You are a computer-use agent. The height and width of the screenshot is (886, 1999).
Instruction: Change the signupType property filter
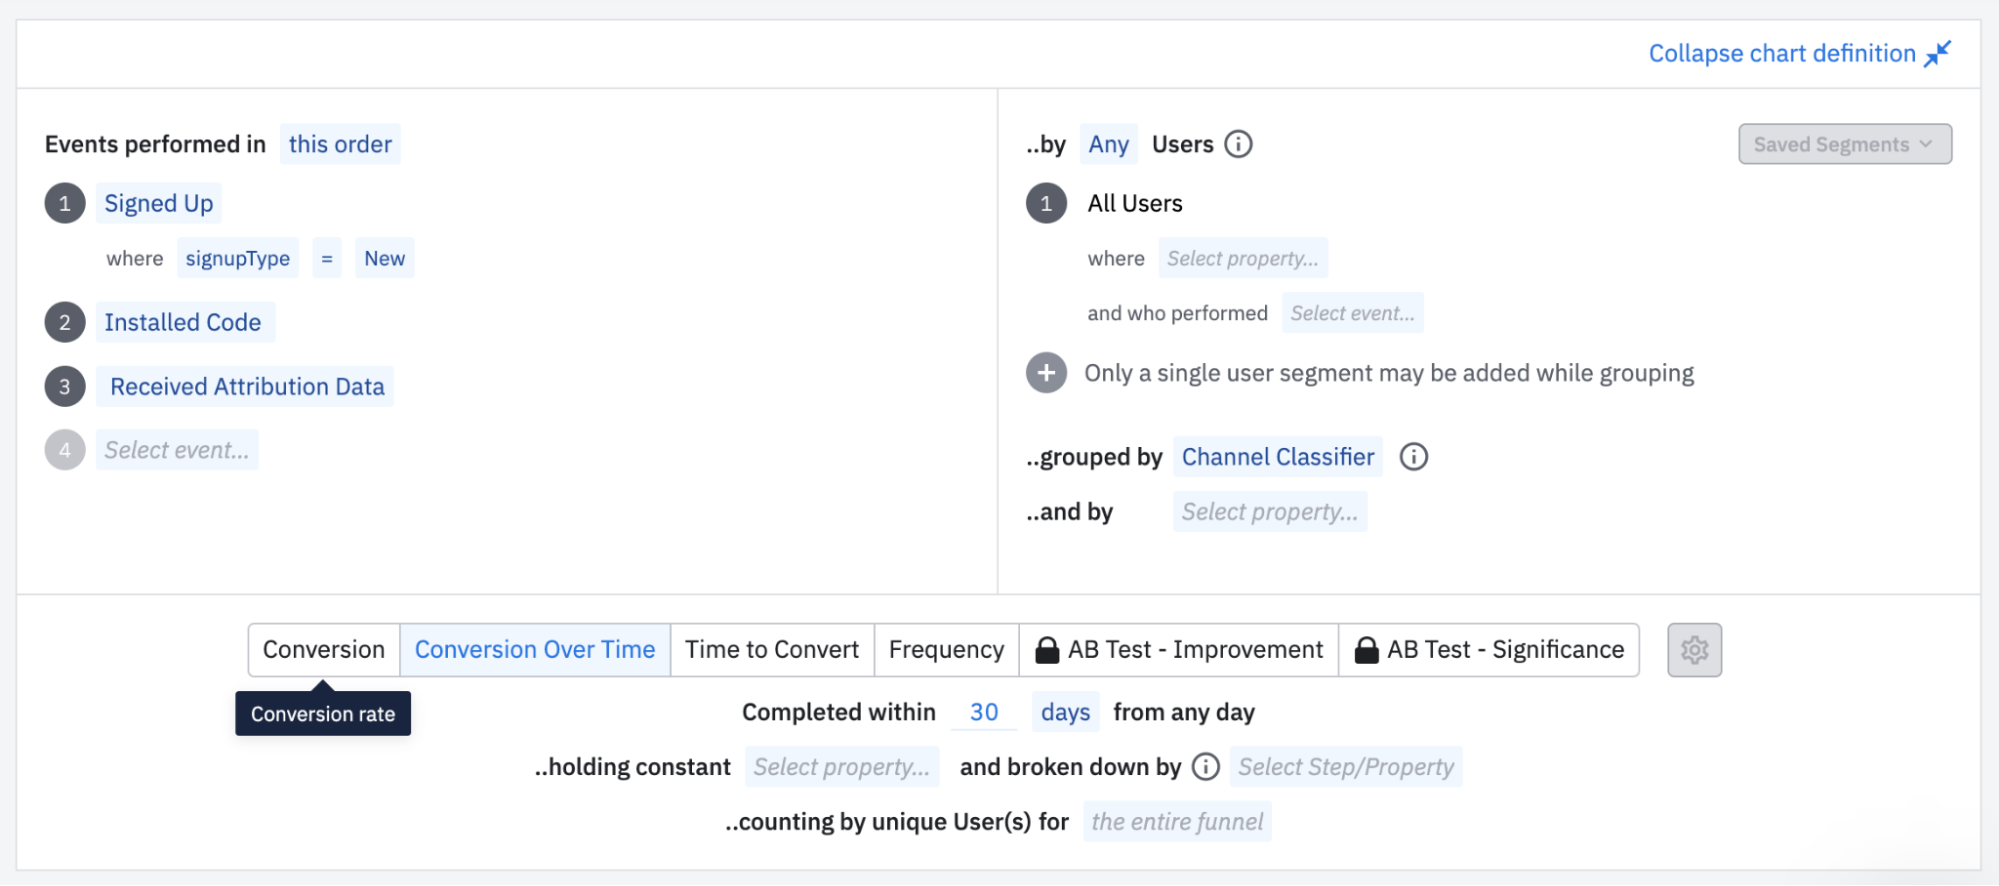pyautogui.click(x=238, y=258)
